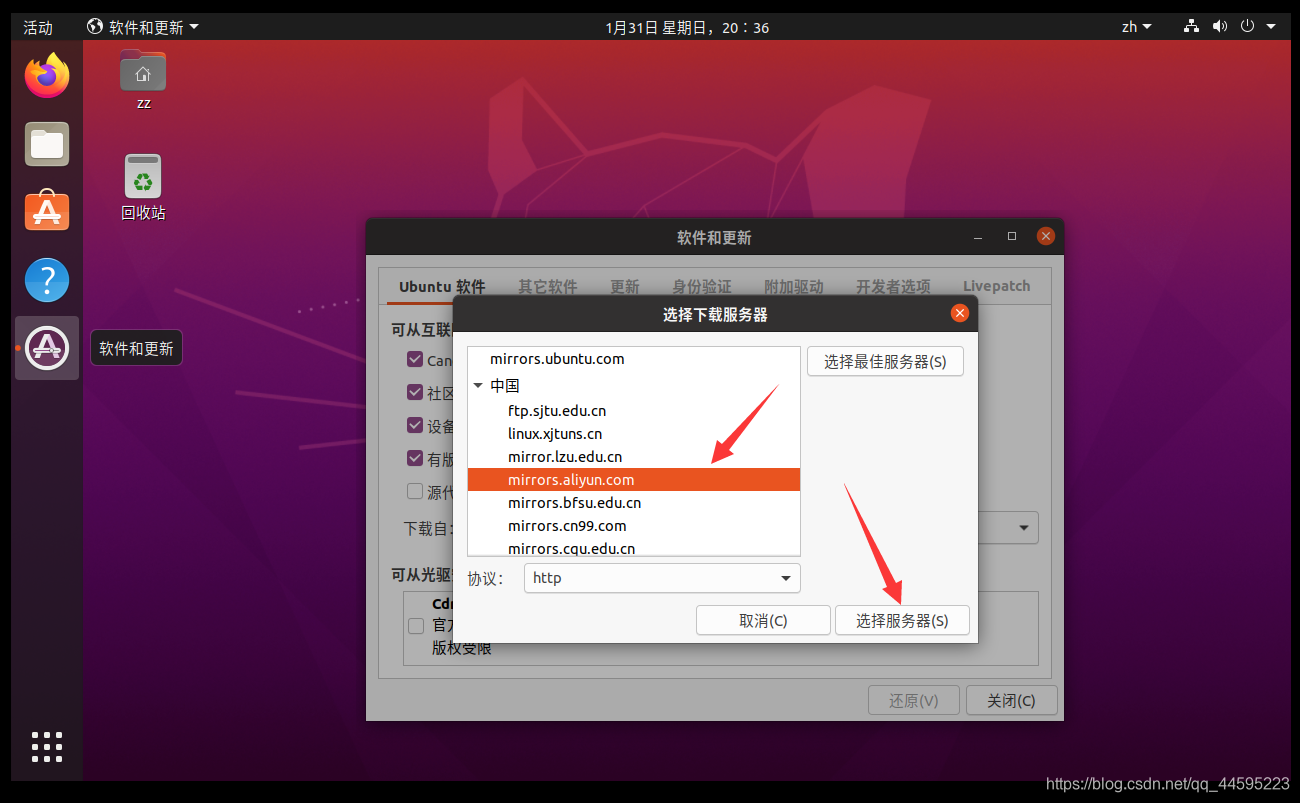The image size is (1300, 803).
Task: Switch to the 附加驱动 tab
Action: (x=794, y=286)
